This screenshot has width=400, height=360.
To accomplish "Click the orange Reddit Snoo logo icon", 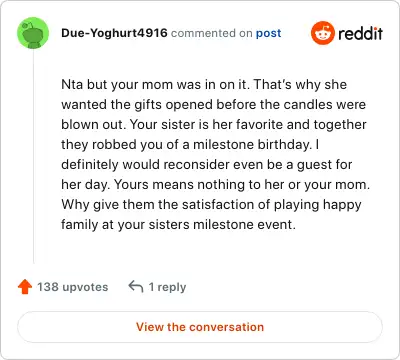I will tap(322, 33).
